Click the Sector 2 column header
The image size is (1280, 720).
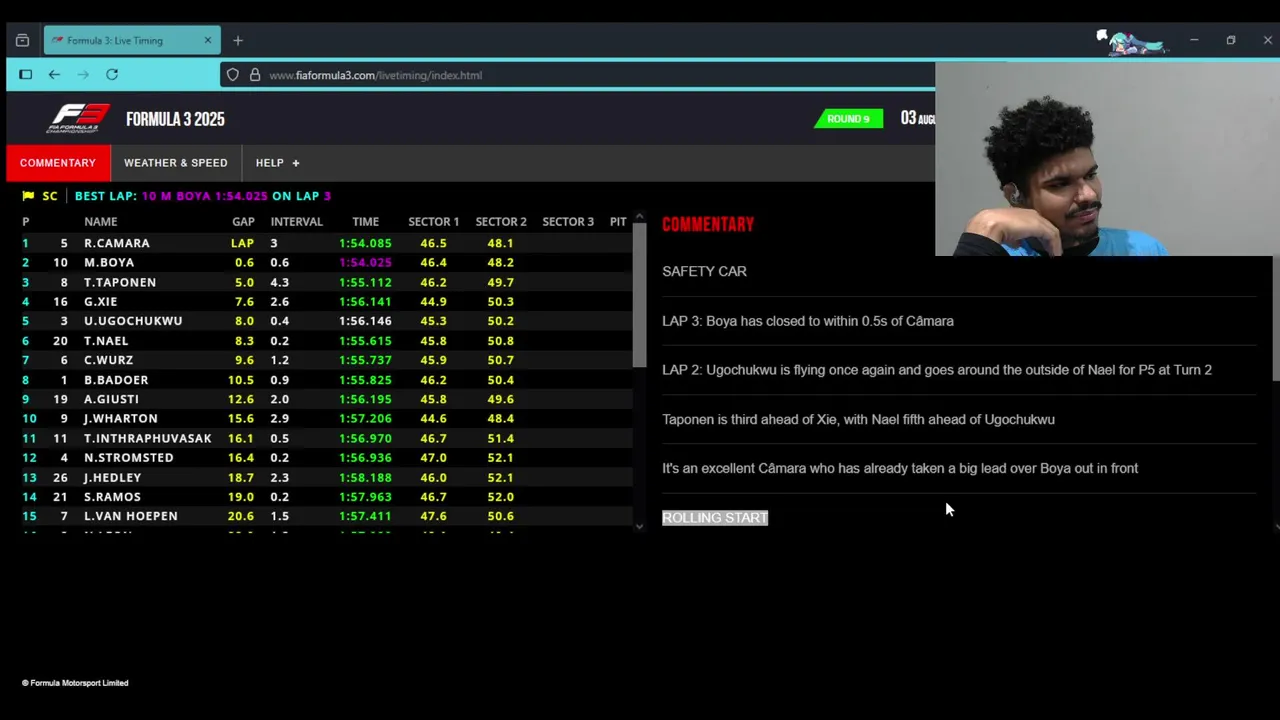[x=501, y=222]
